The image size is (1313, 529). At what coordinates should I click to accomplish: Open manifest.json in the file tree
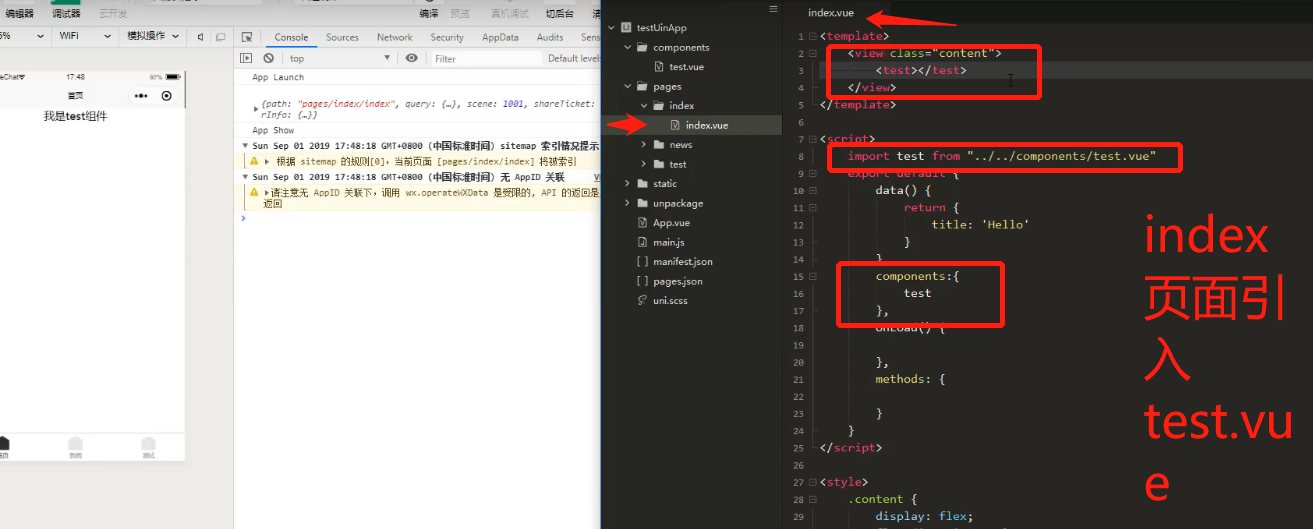point(683,262)
